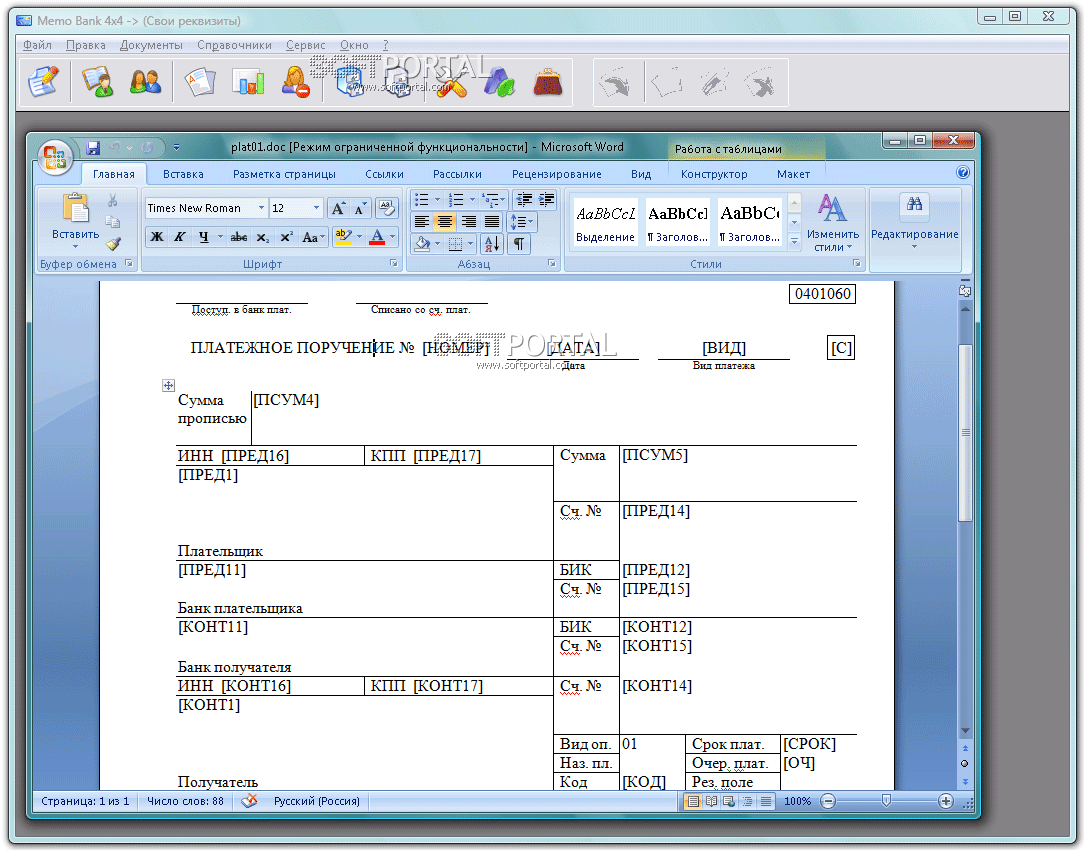
Task: Align text left
Action: pos(421,222)
